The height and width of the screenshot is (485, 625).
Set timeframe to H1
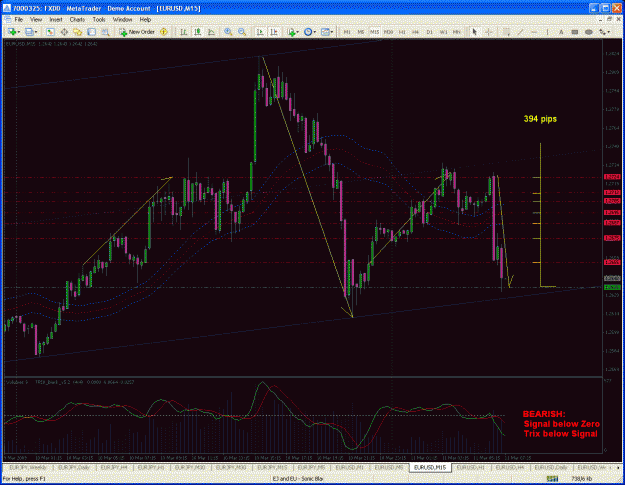pyautogui.click(x=402, y=32)
